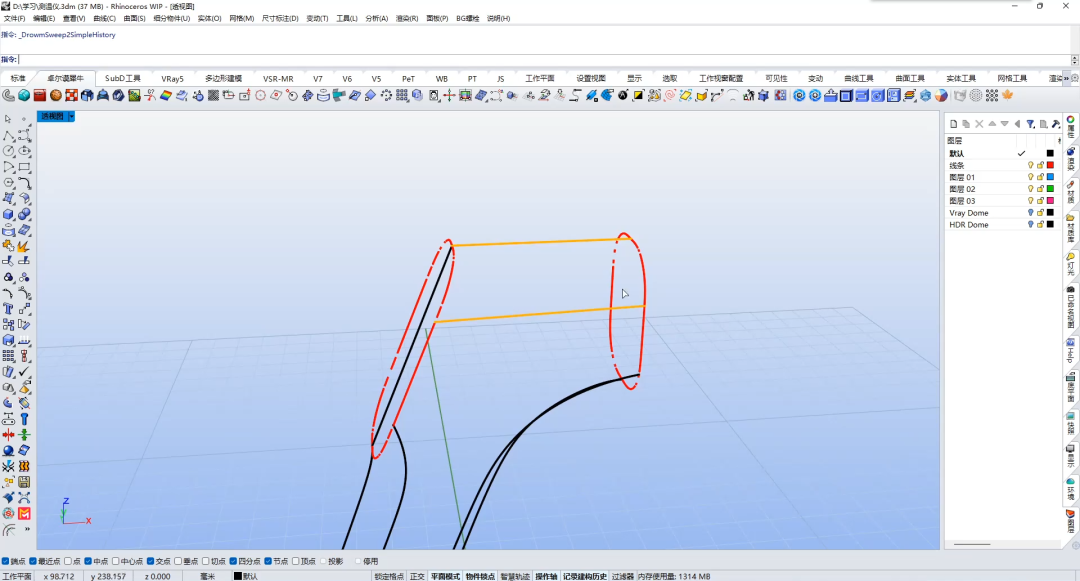Enable the 点 point osnap checkbox
The image size is (1080, 581).
point(68,562)
